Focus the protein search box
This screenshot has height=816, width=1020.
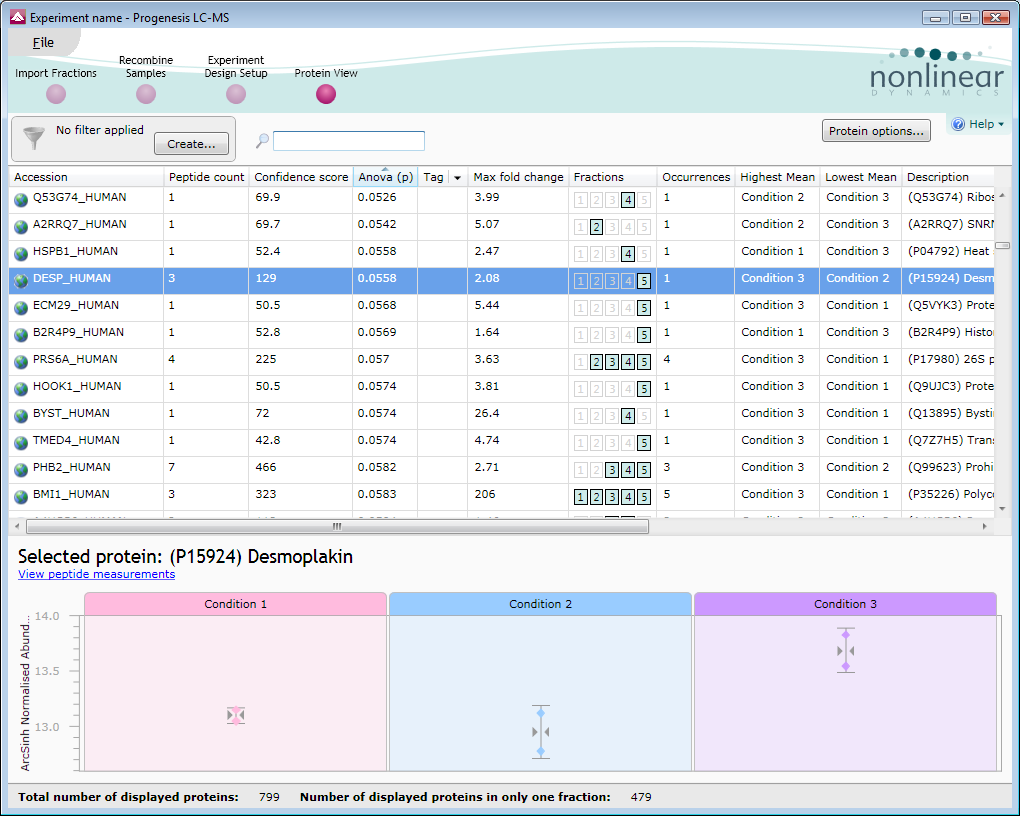(349, 141)
